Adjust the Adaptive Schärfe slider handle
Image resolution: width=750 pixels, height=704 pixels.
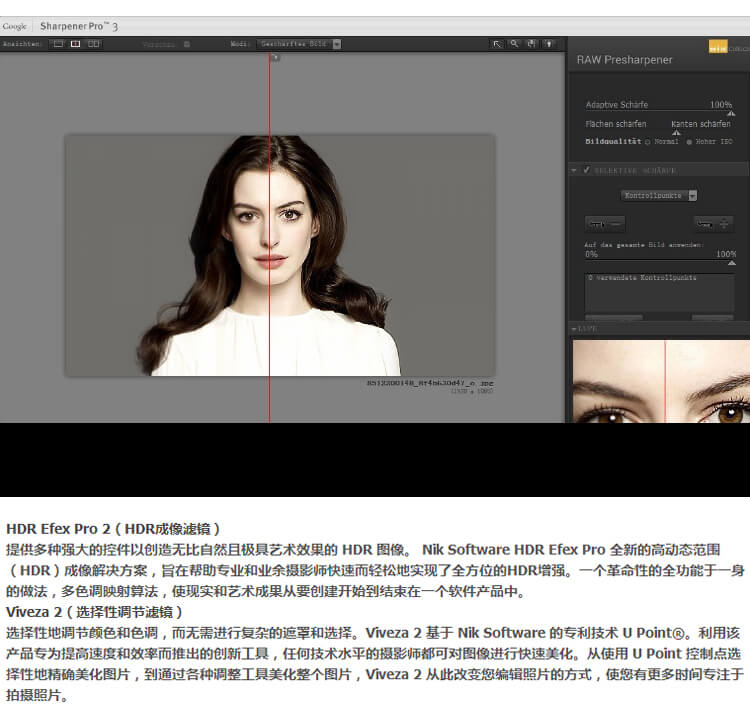click(731, 113)
